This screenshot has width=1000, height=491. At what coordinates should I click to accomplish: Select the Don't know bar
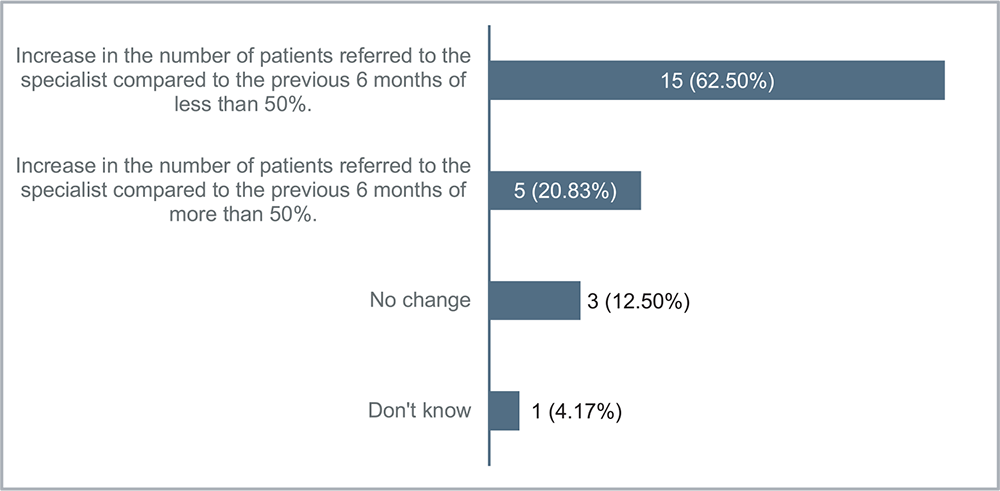(x=505, y=410)
